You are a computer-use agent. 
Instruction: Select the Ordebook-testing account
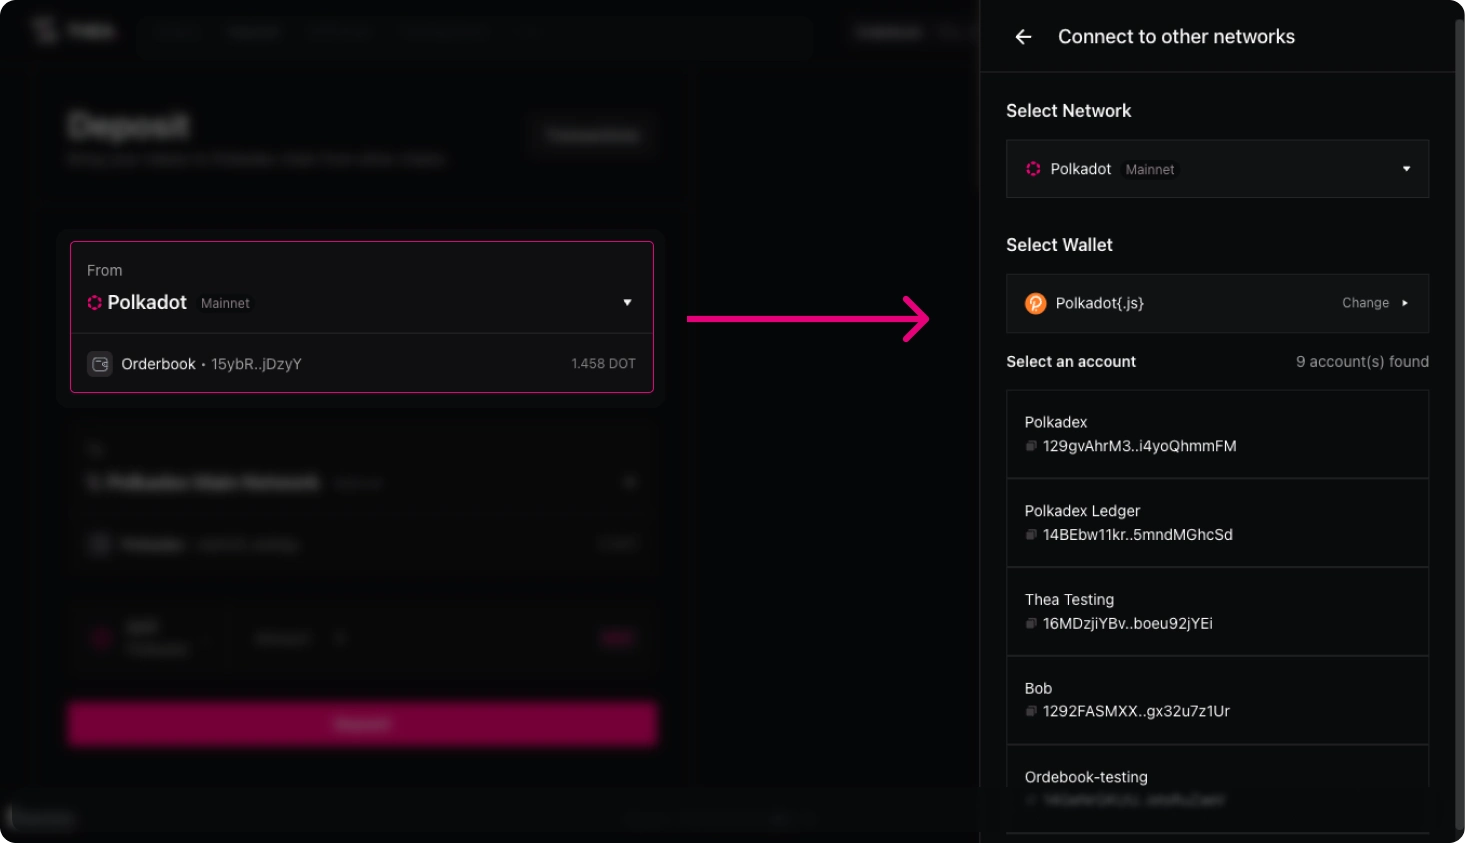(1217, 786)
